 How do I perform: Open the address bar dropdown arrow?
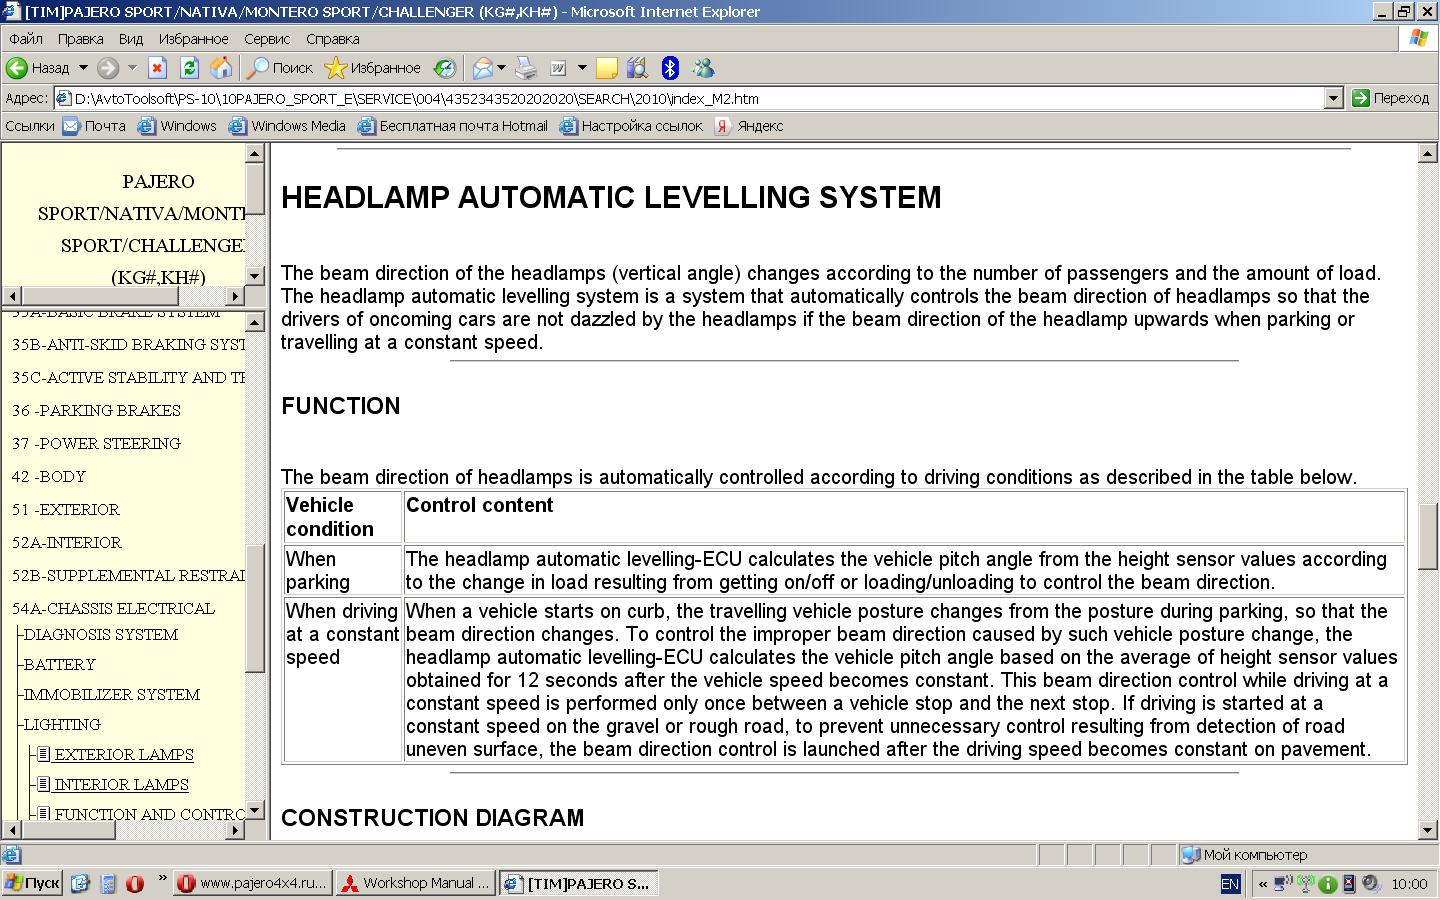(x=1333, y=98)
